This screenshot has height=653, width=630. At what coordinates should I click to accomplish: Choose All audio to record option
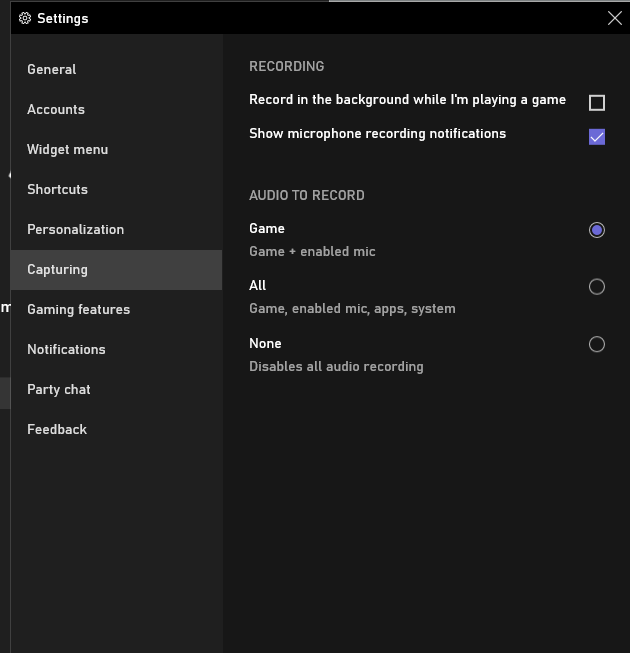pos(597,287)
